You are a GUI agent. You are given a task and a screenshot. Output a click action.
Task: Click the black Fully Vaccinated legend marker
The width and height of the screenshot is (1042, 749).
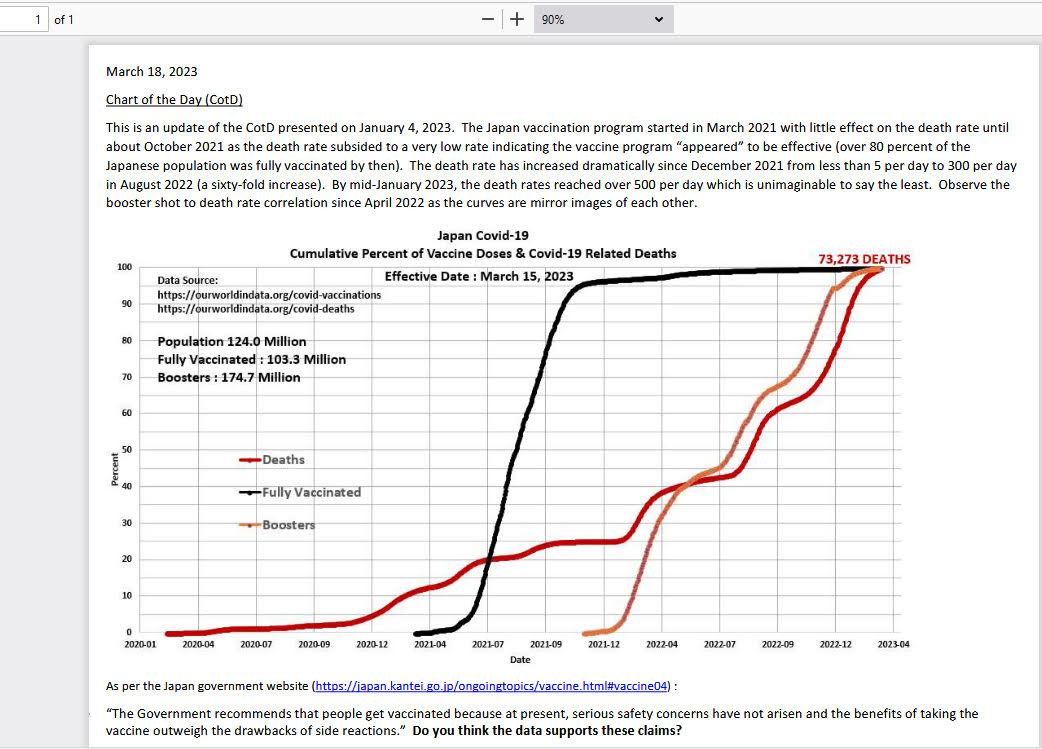click(250, 493)
